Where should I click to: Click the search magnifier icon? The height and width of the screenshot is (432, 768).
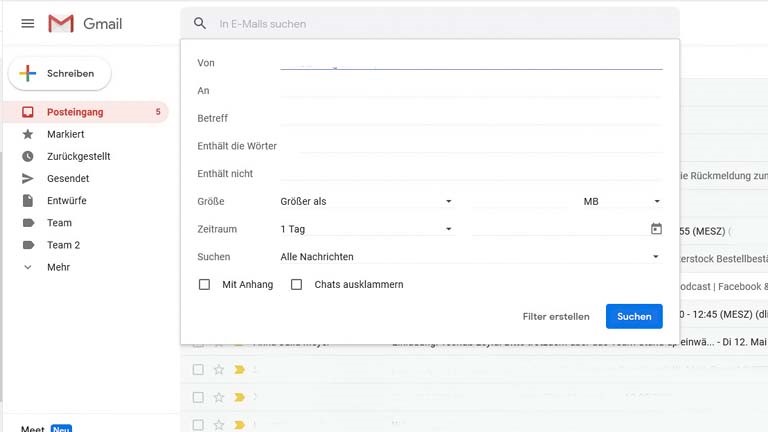click(200, 23)
